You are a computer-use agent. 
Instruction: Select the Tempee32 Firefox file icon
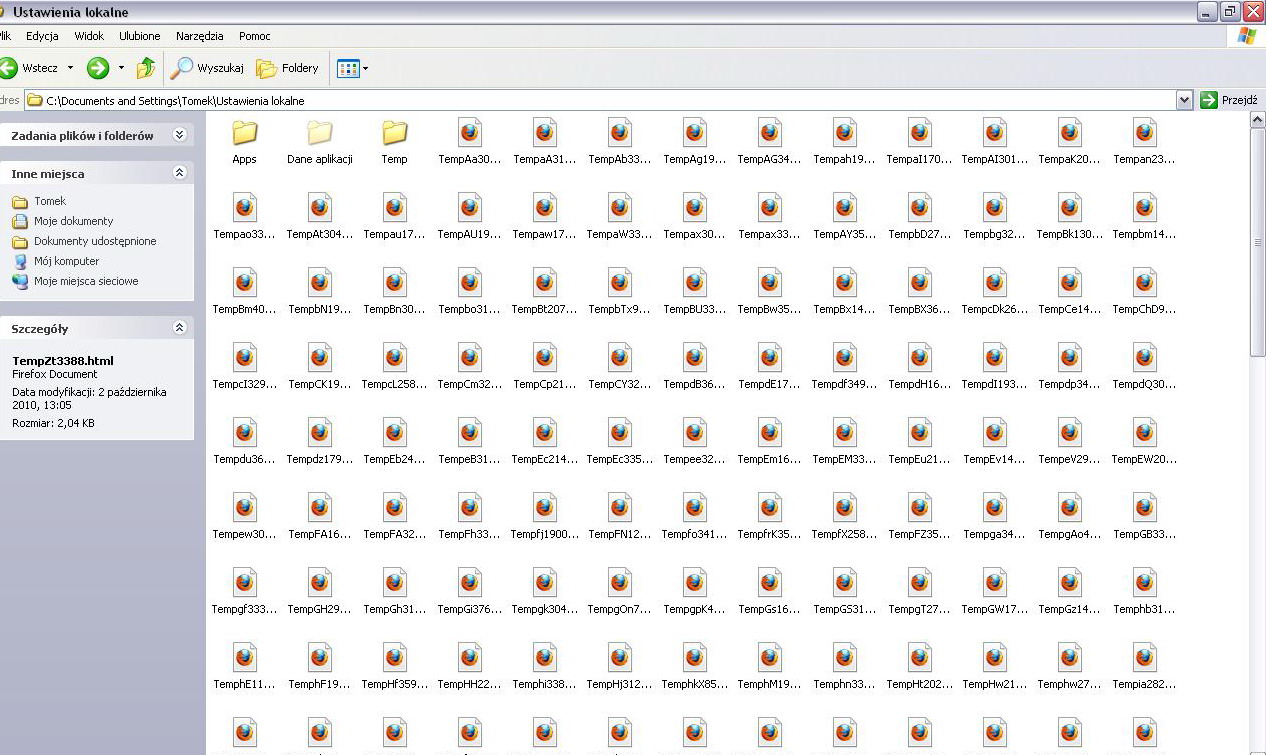(695, 432)
